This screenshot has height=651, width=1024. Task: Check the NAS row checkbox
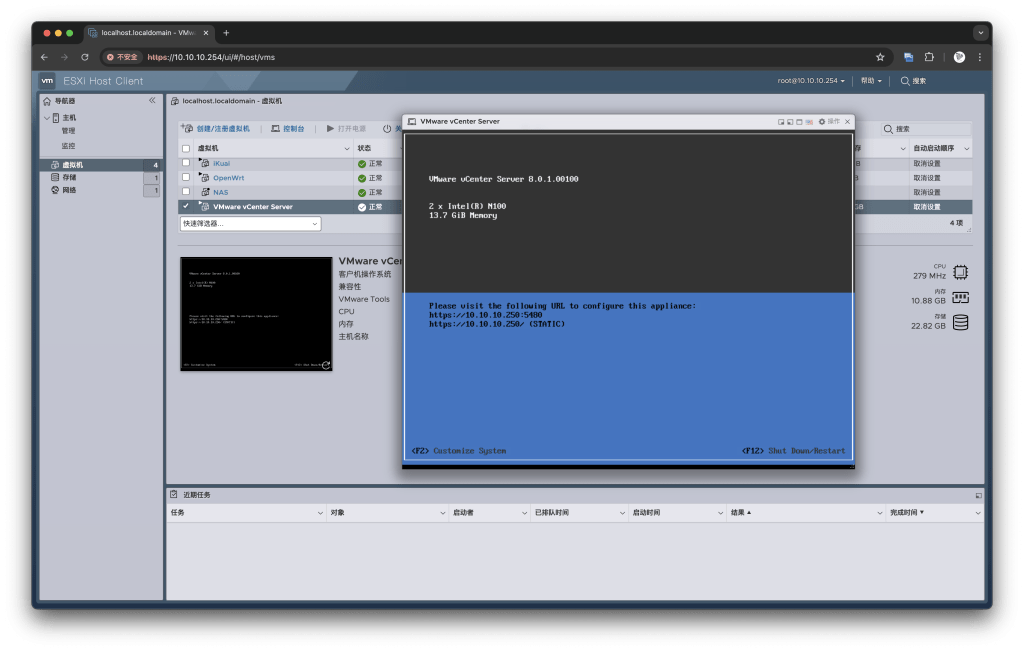[x=186, y=191]
